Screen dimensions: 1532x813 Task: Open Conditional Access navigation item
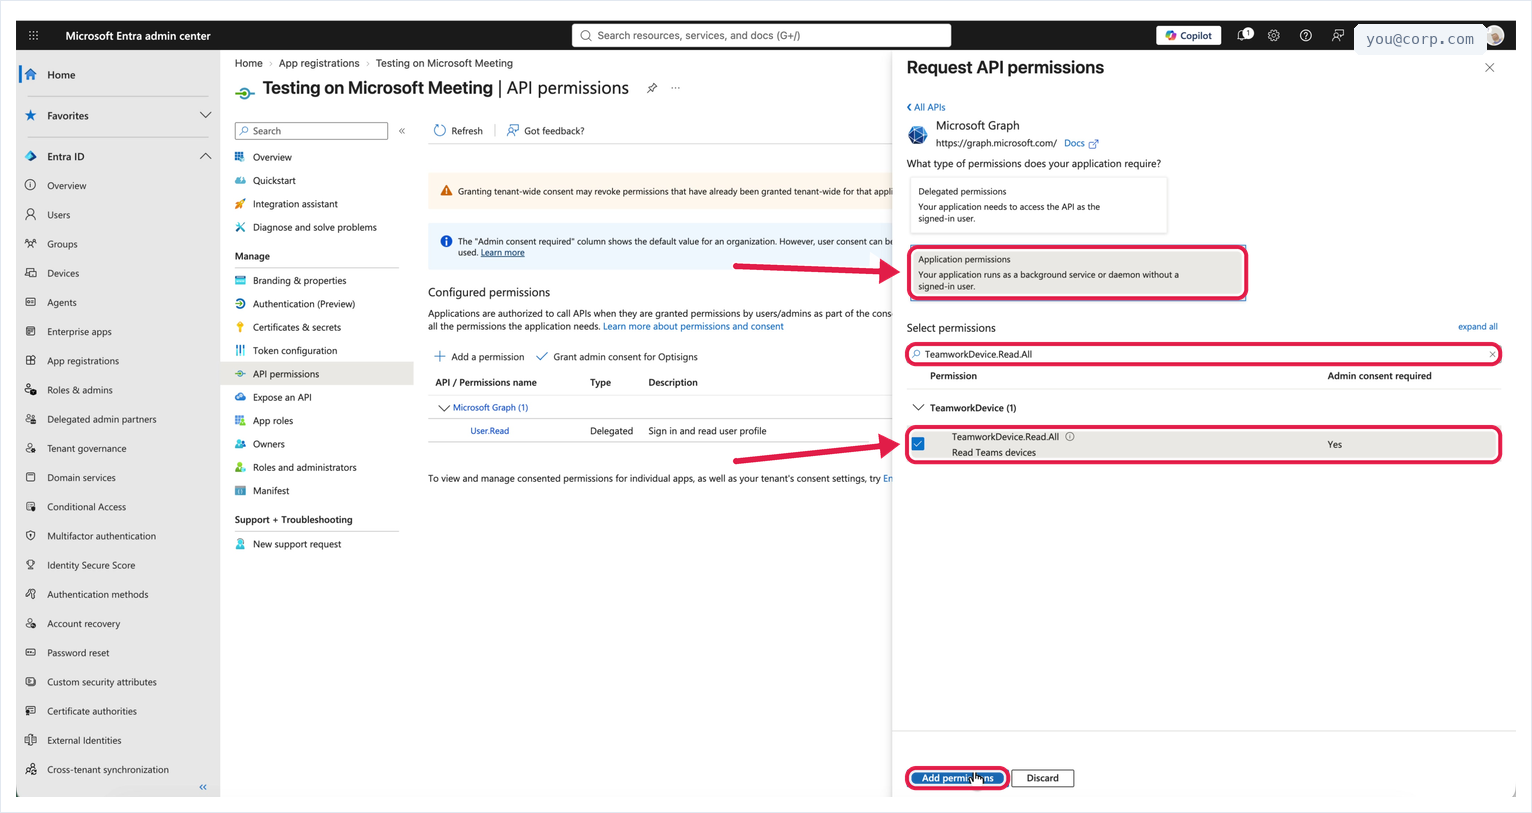(87, 507)
